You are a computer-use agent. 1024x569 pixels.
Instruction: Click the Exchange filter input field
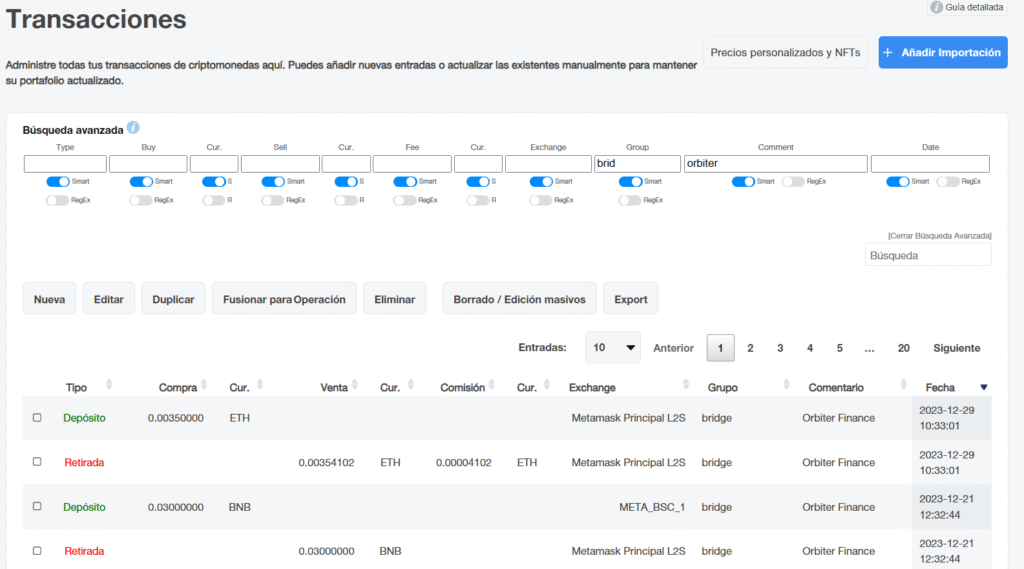pyautogui.click(x=548, y=163)
